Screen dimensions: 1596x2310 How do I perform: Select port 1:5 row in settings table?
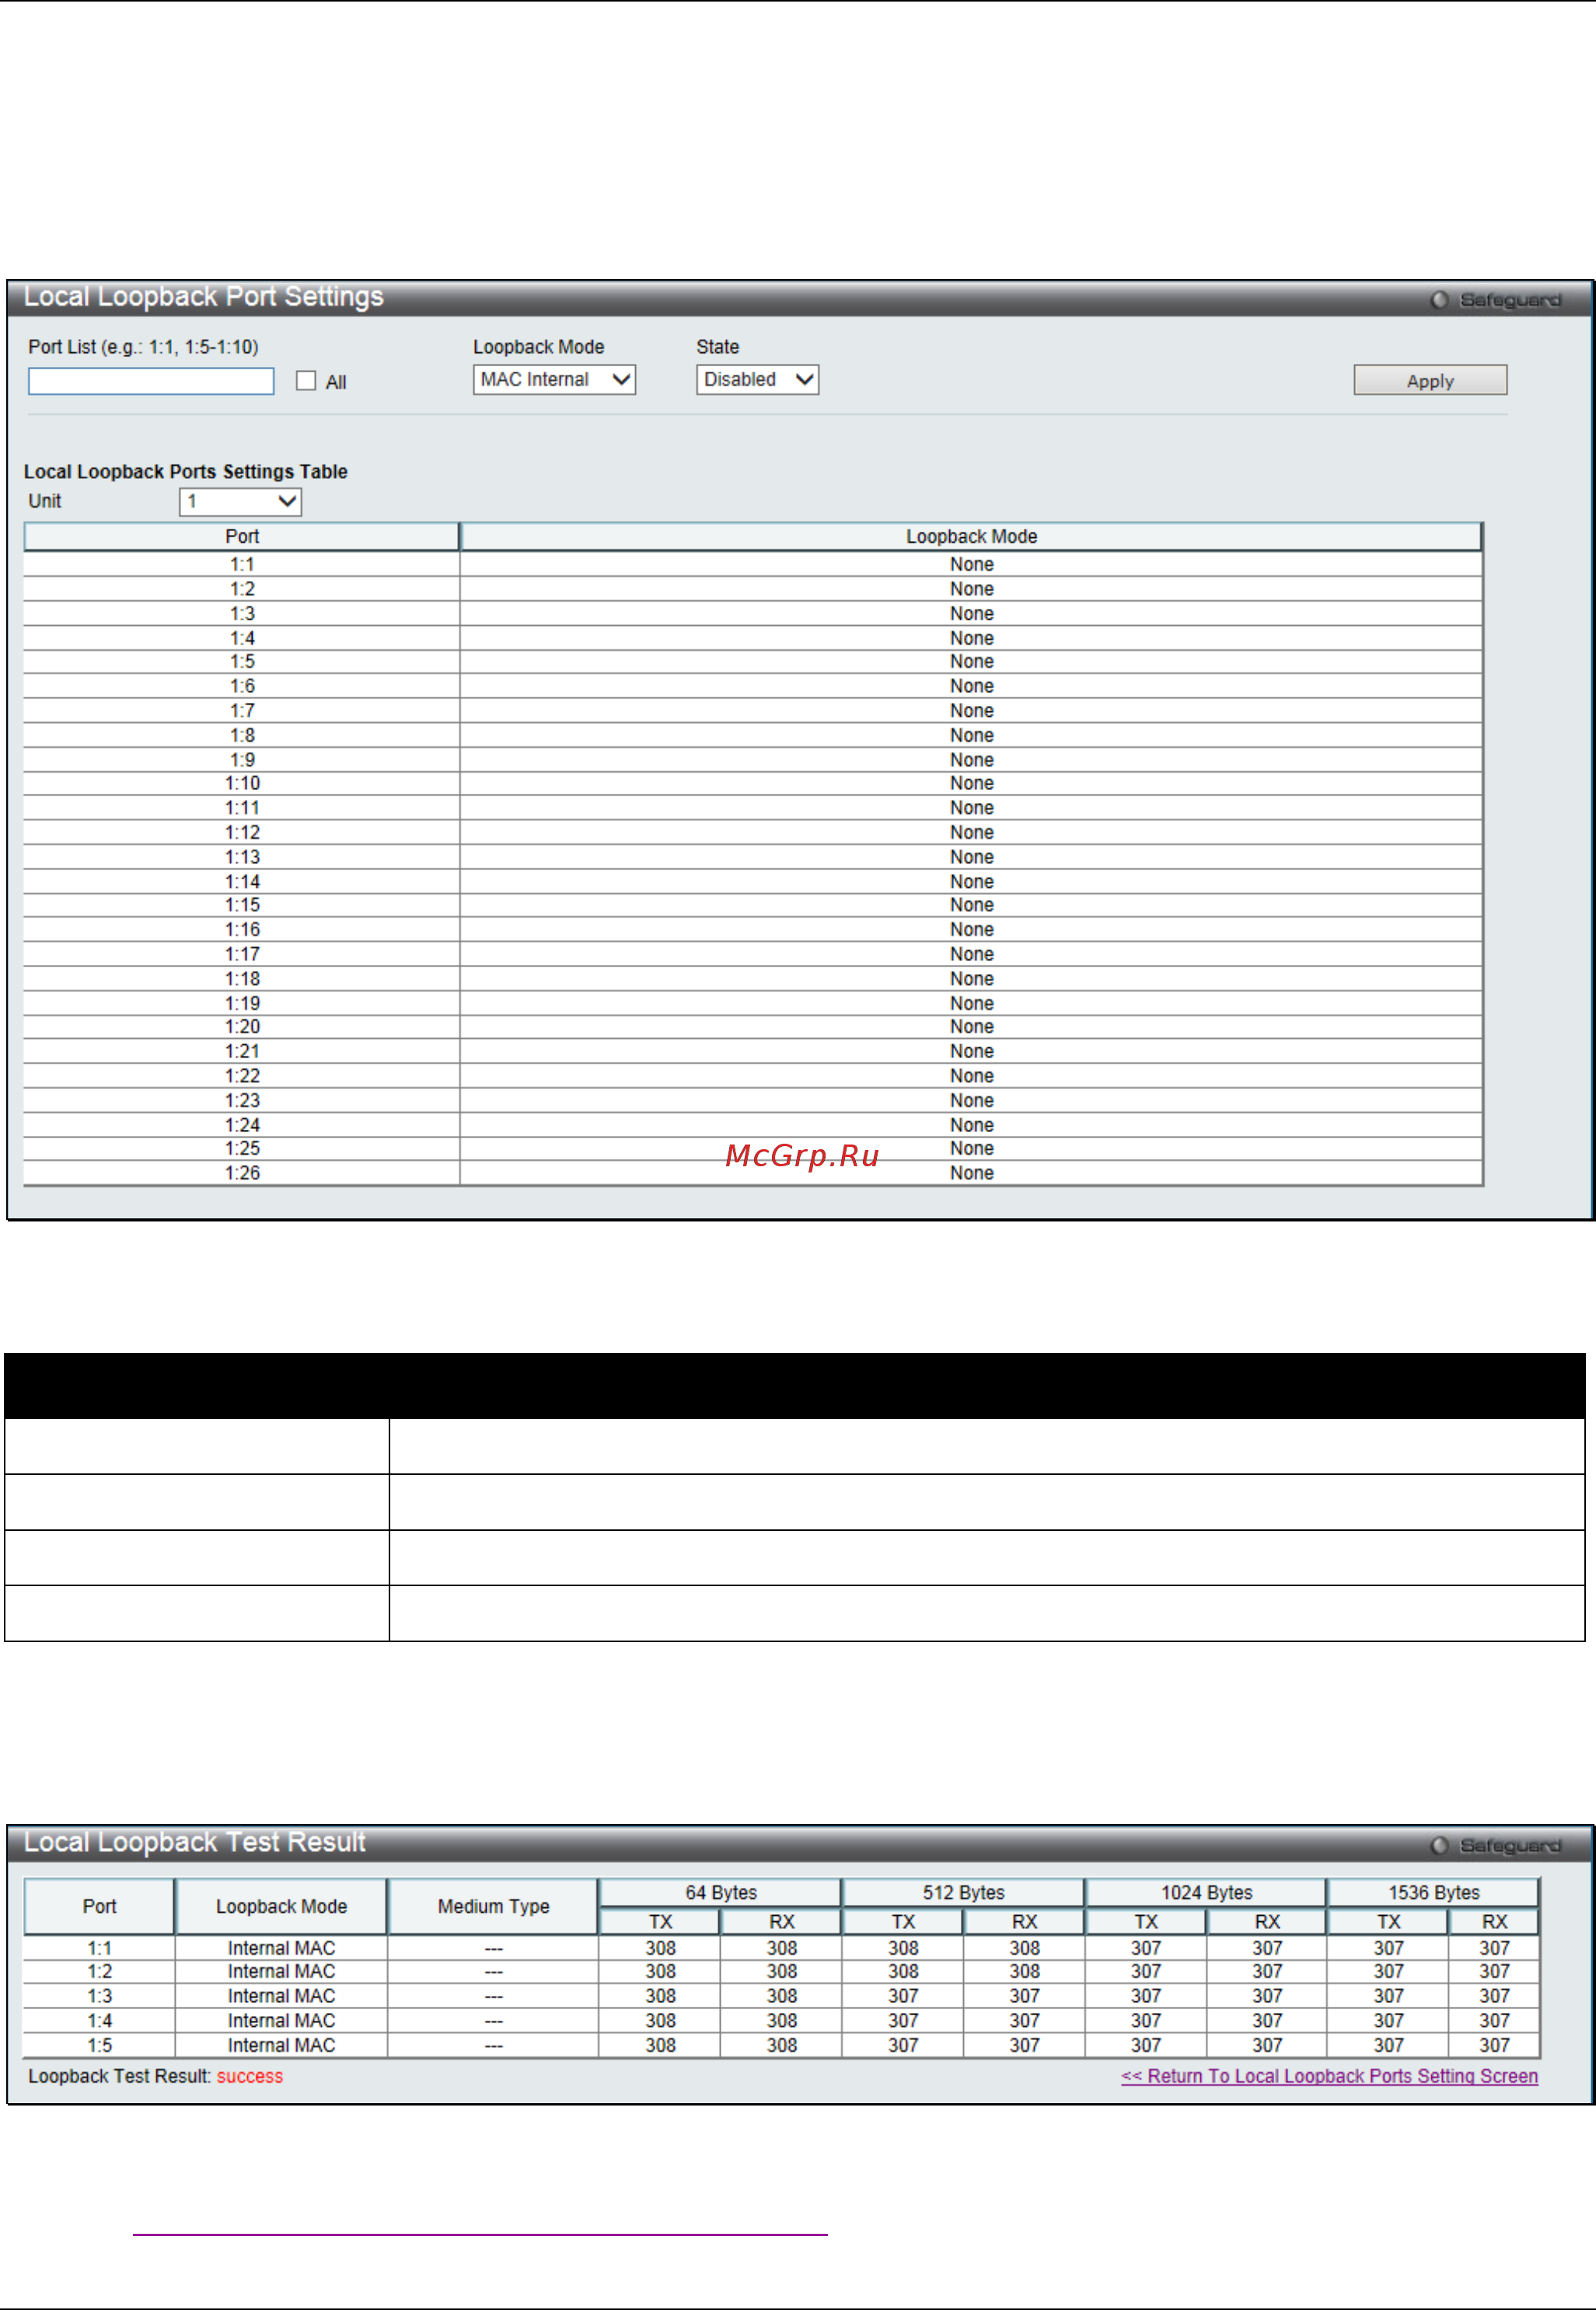point(753,661)
